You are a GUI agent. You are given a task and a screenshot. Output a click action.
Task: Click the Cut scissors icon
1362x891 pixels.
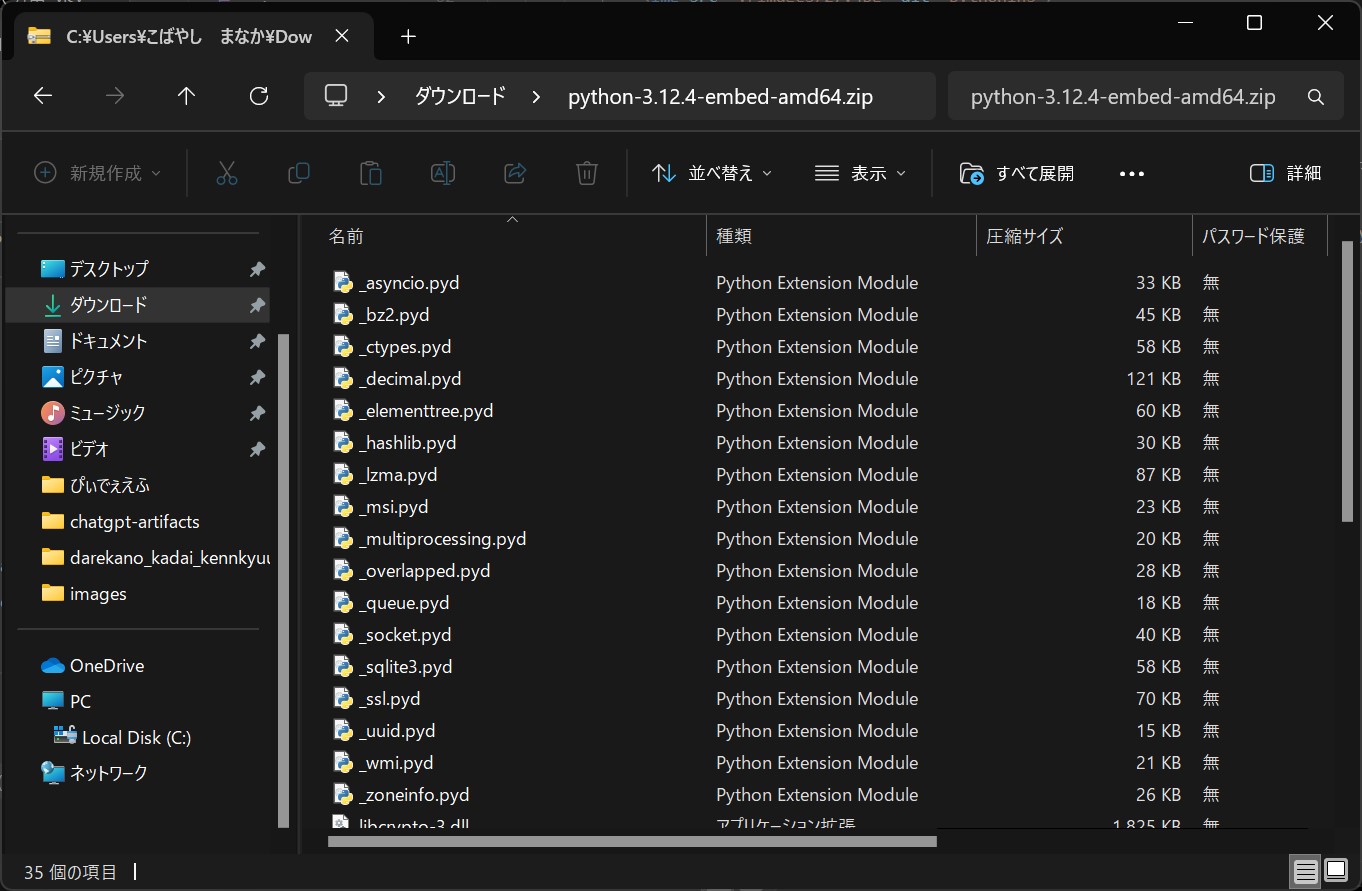point(227,173)
